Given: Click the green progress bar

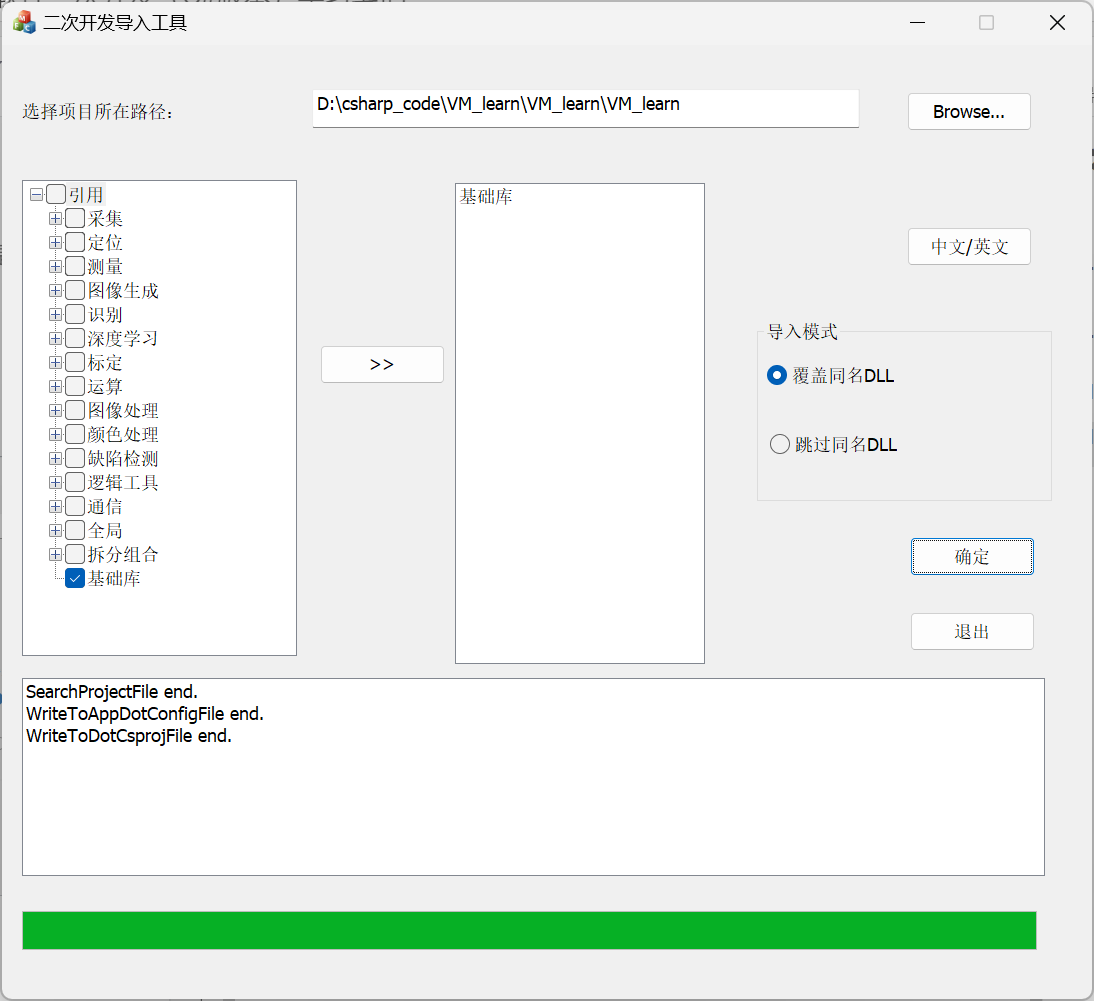Looking at the screenshot, I should click(x=530, y=931).
